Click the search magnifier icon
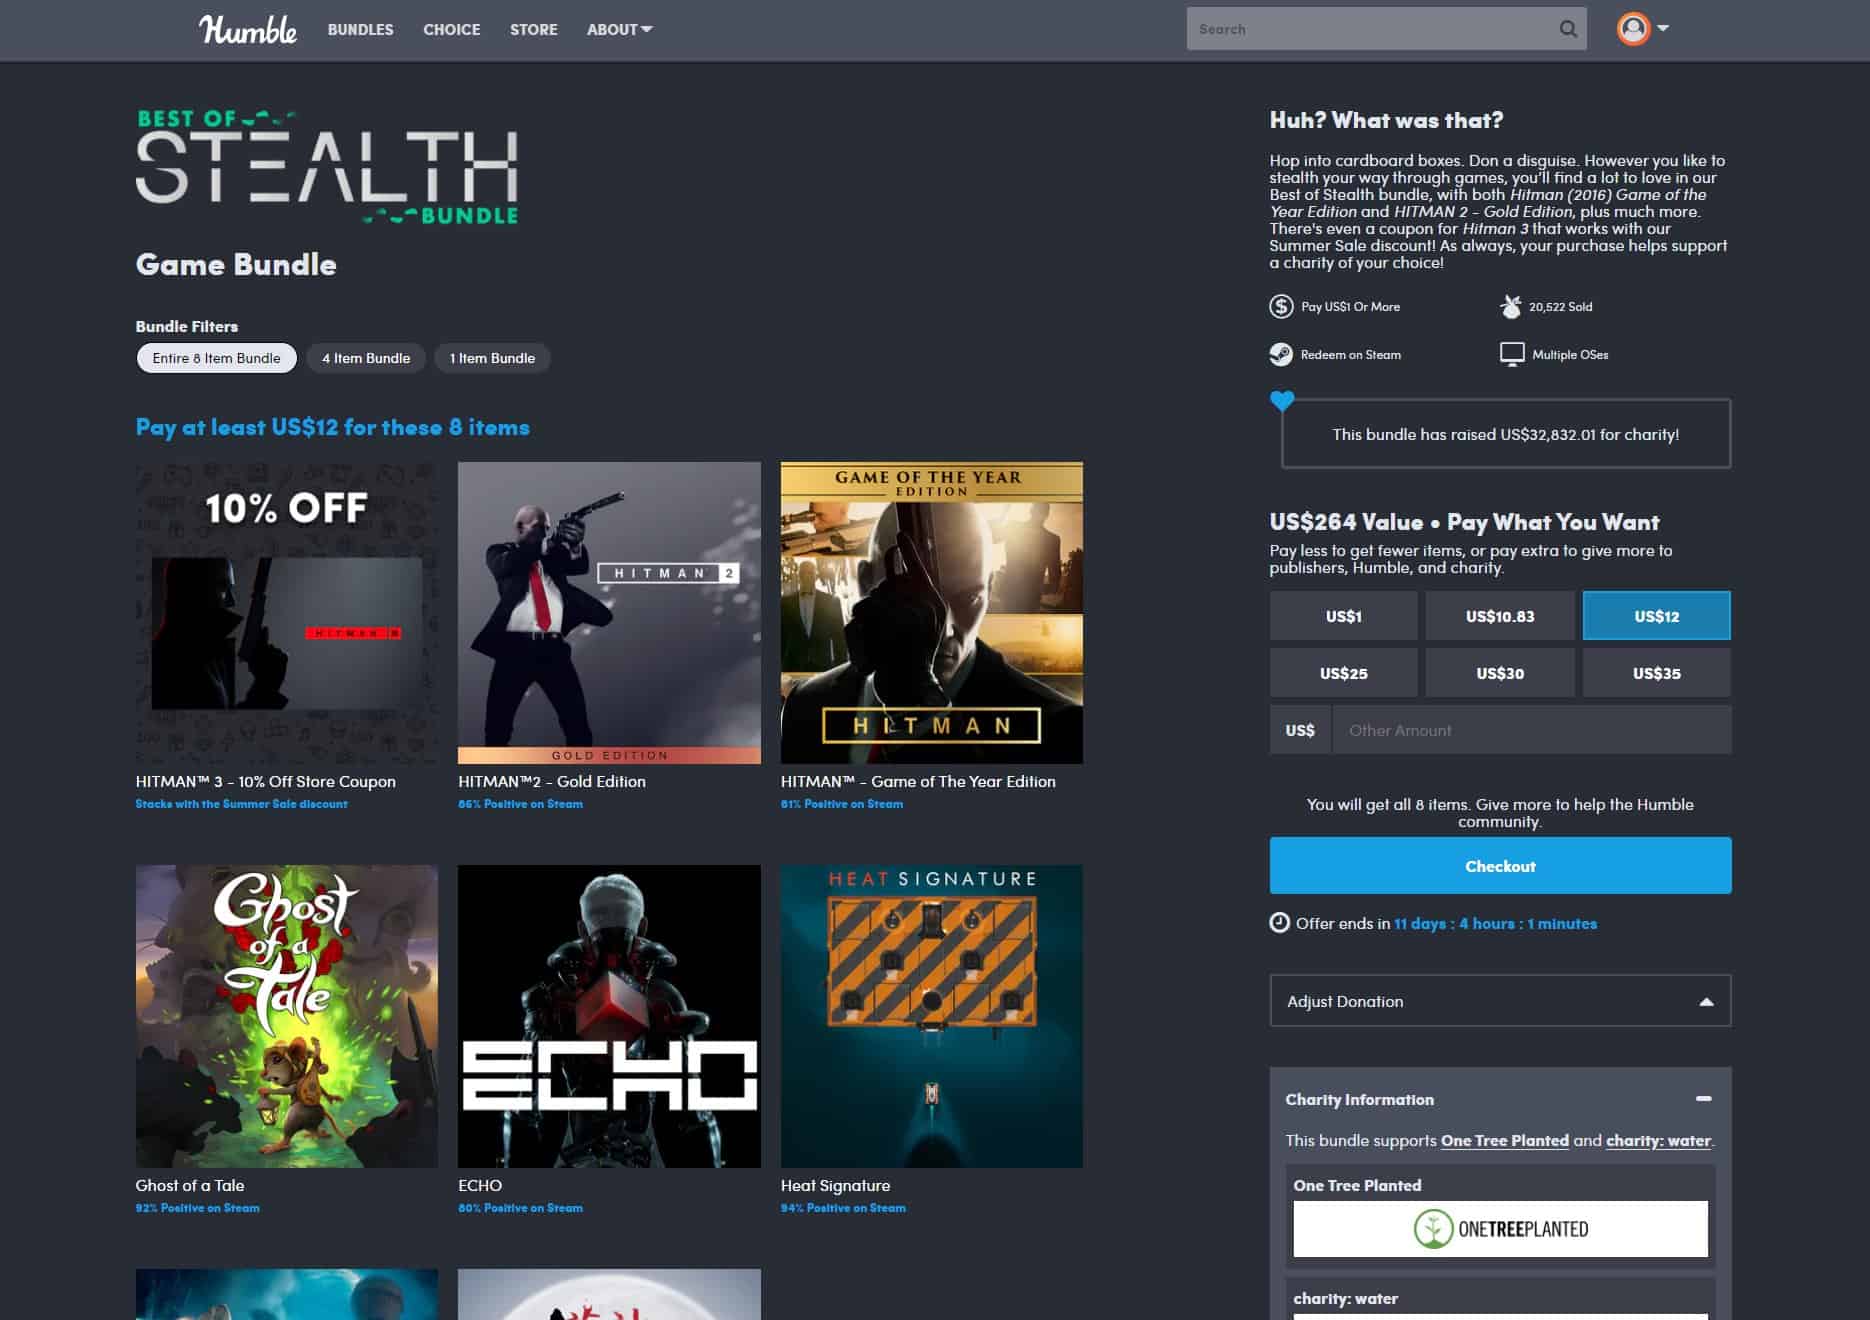 (1567, 29)
